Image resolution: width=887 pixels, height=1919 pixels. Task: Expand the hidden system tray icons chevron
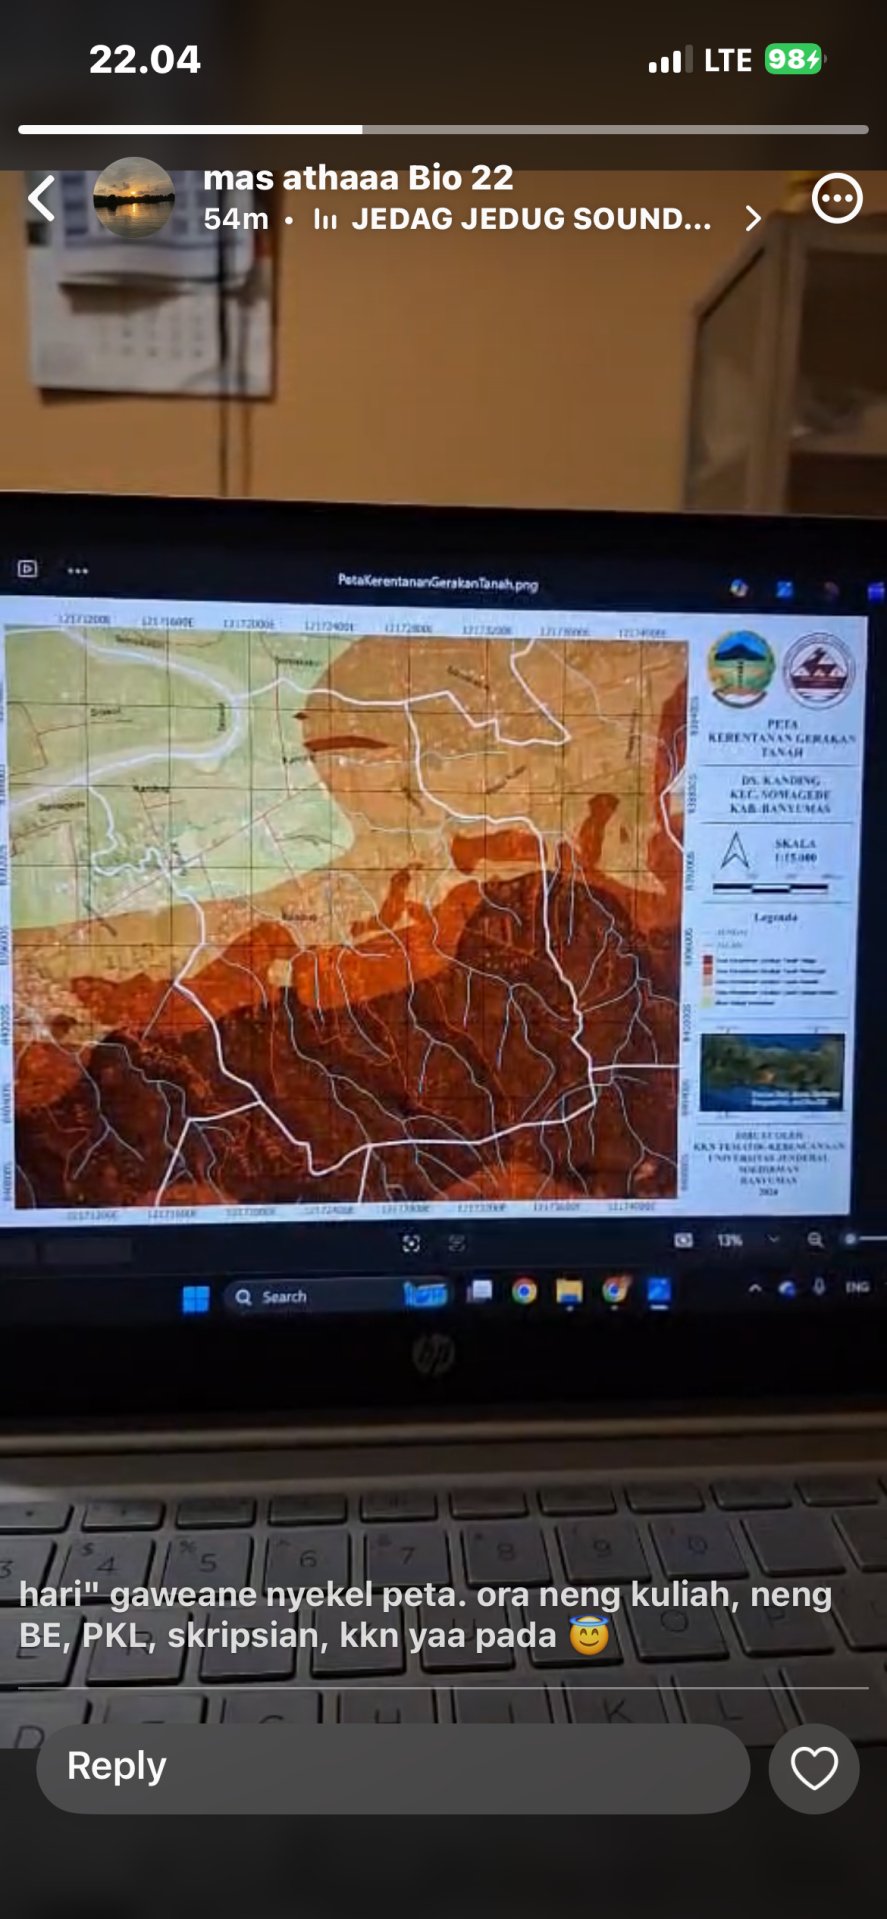click(755, 1288)
